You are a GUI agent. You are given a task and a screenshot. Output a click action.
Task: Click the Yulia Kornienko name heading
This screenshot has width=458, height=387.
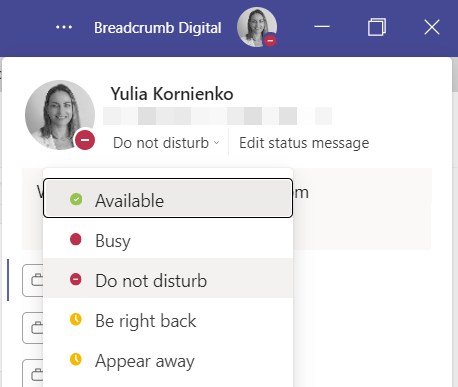coord(172,94)
